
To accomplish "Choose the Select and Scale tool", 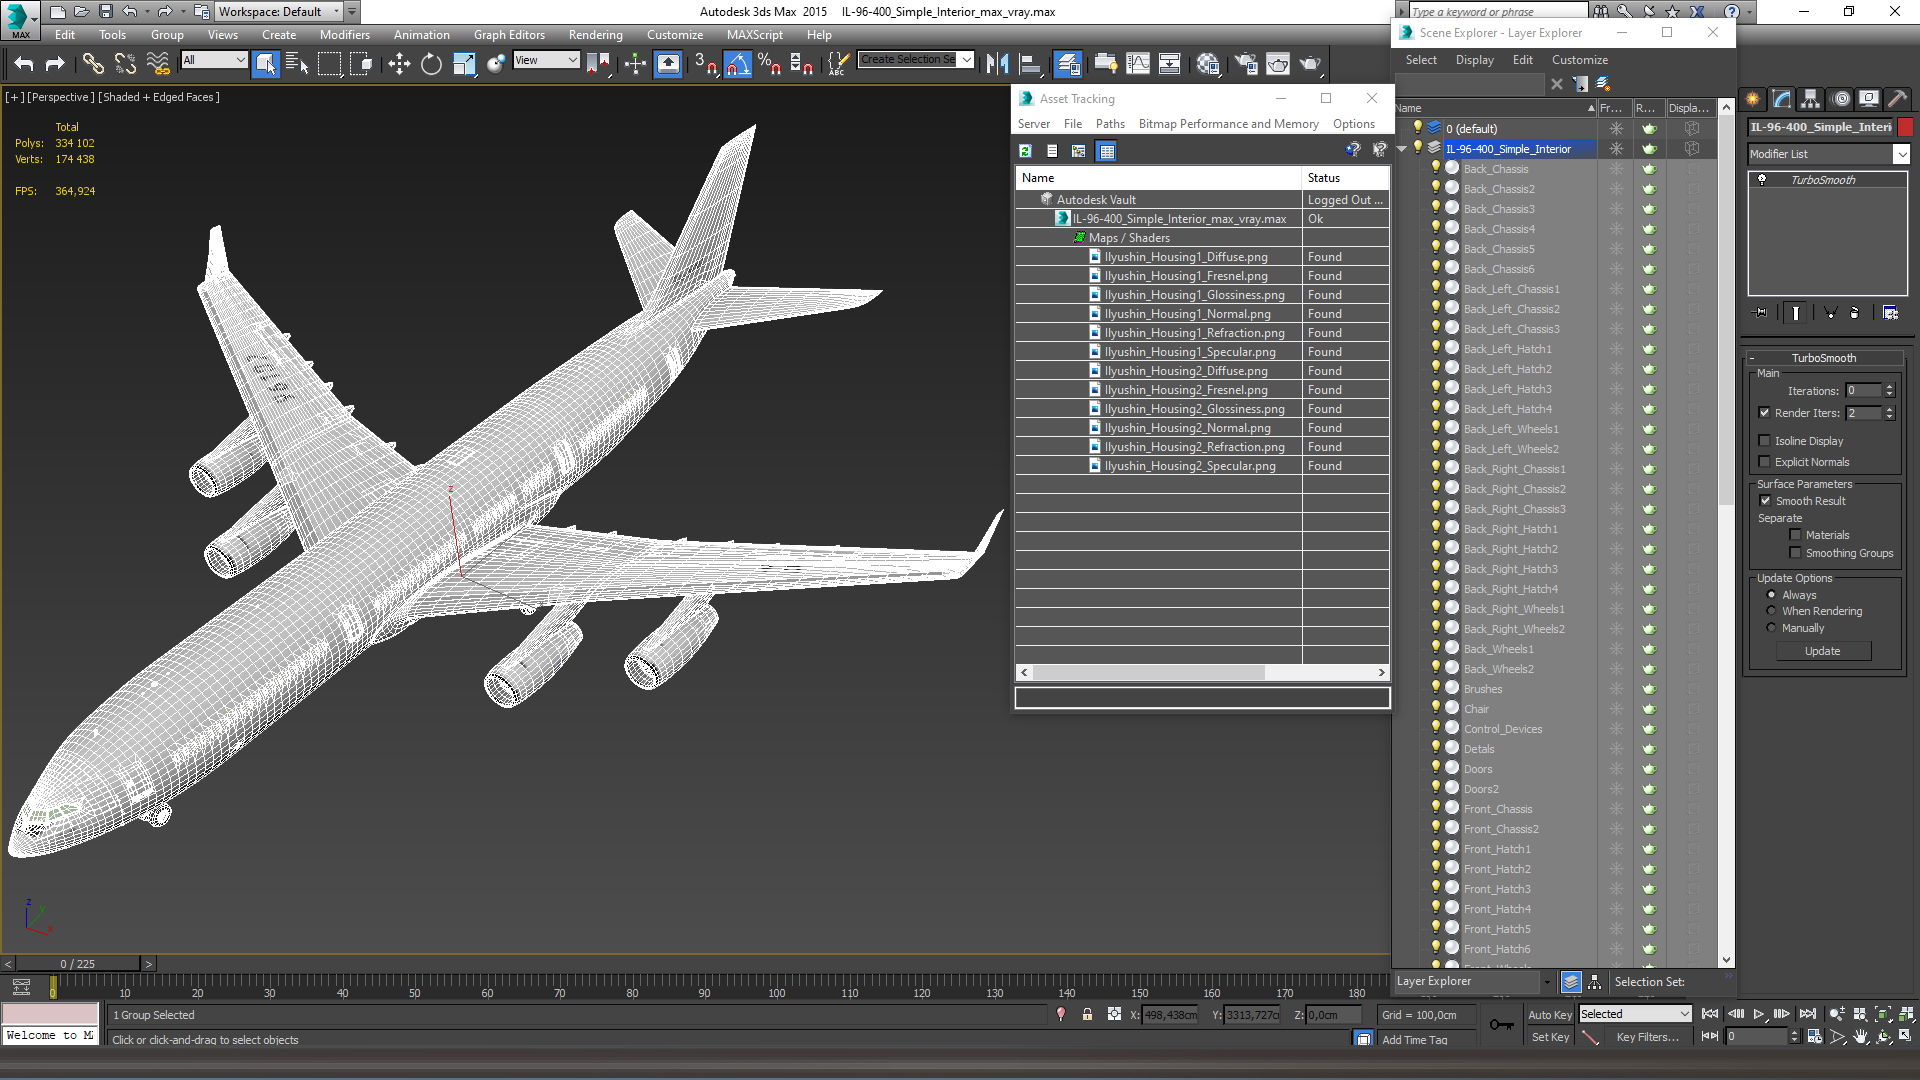I will click(464, 64).
